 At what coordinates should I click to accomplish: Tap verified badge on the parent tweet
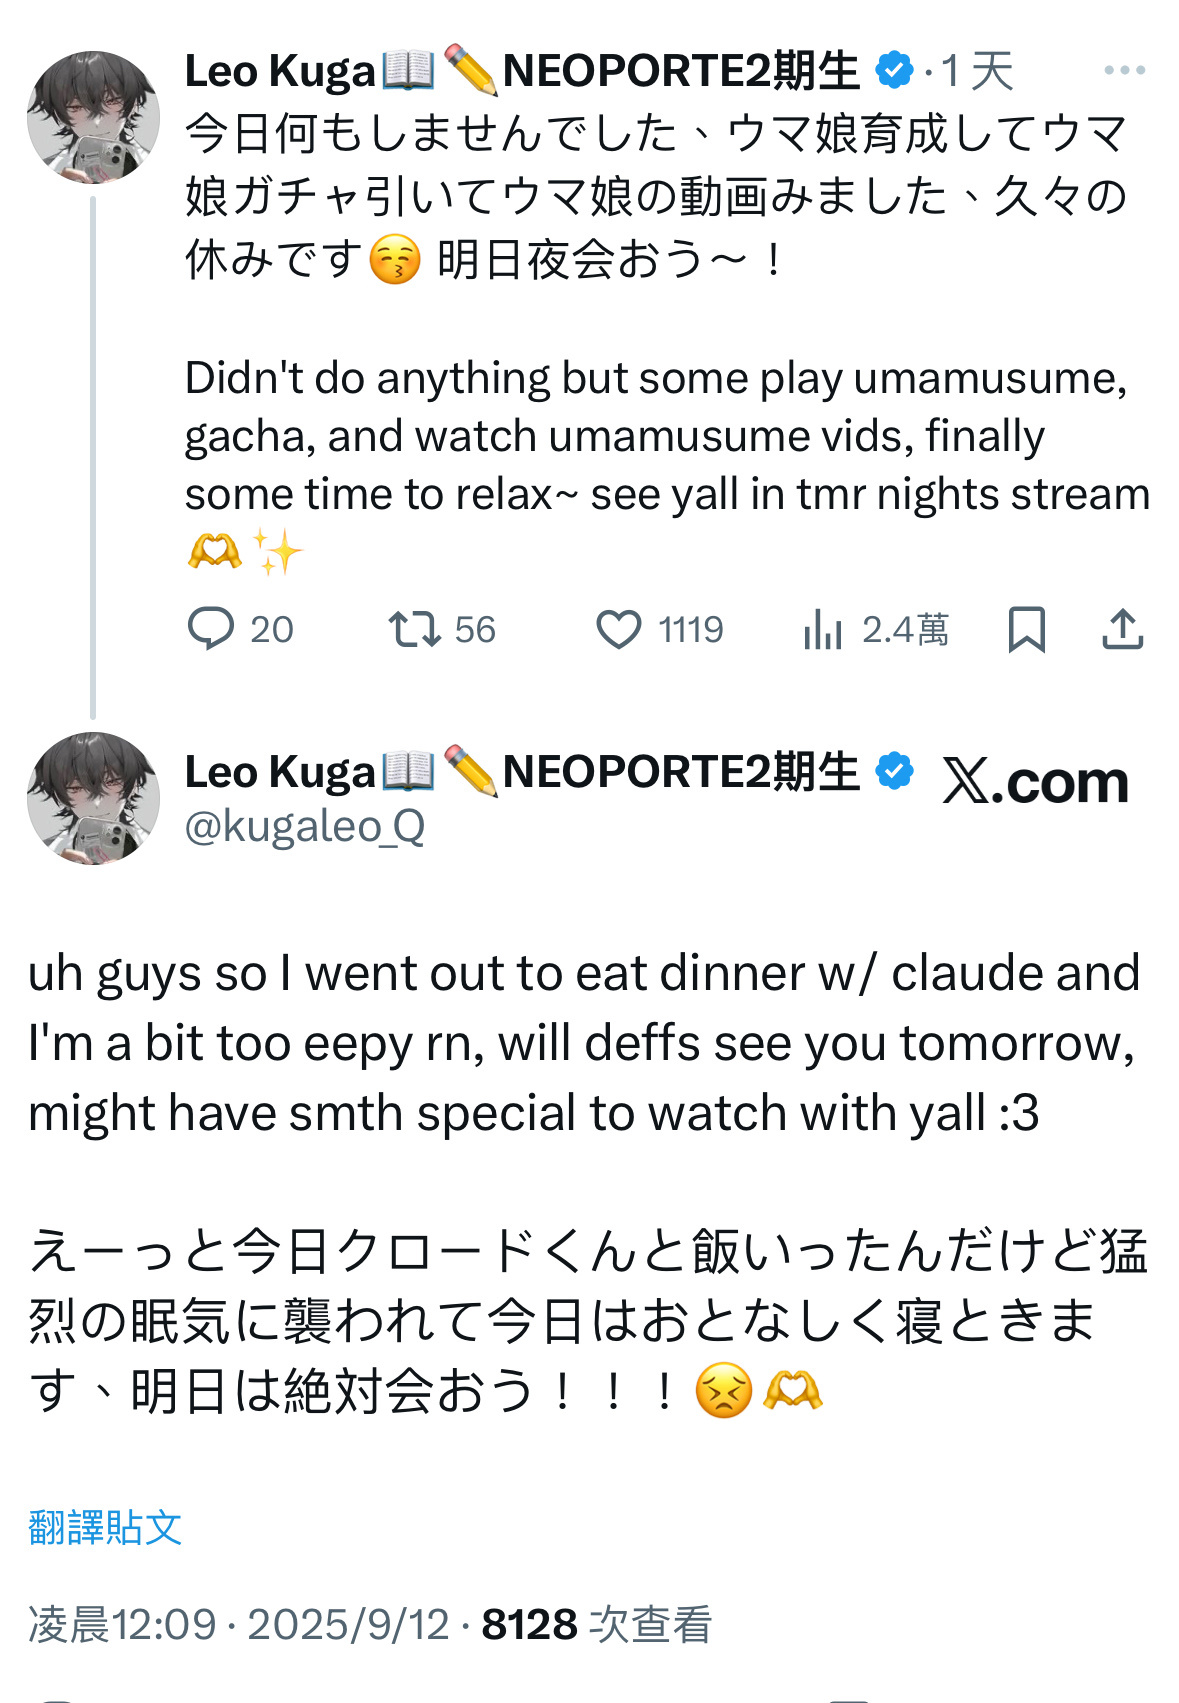894,70
